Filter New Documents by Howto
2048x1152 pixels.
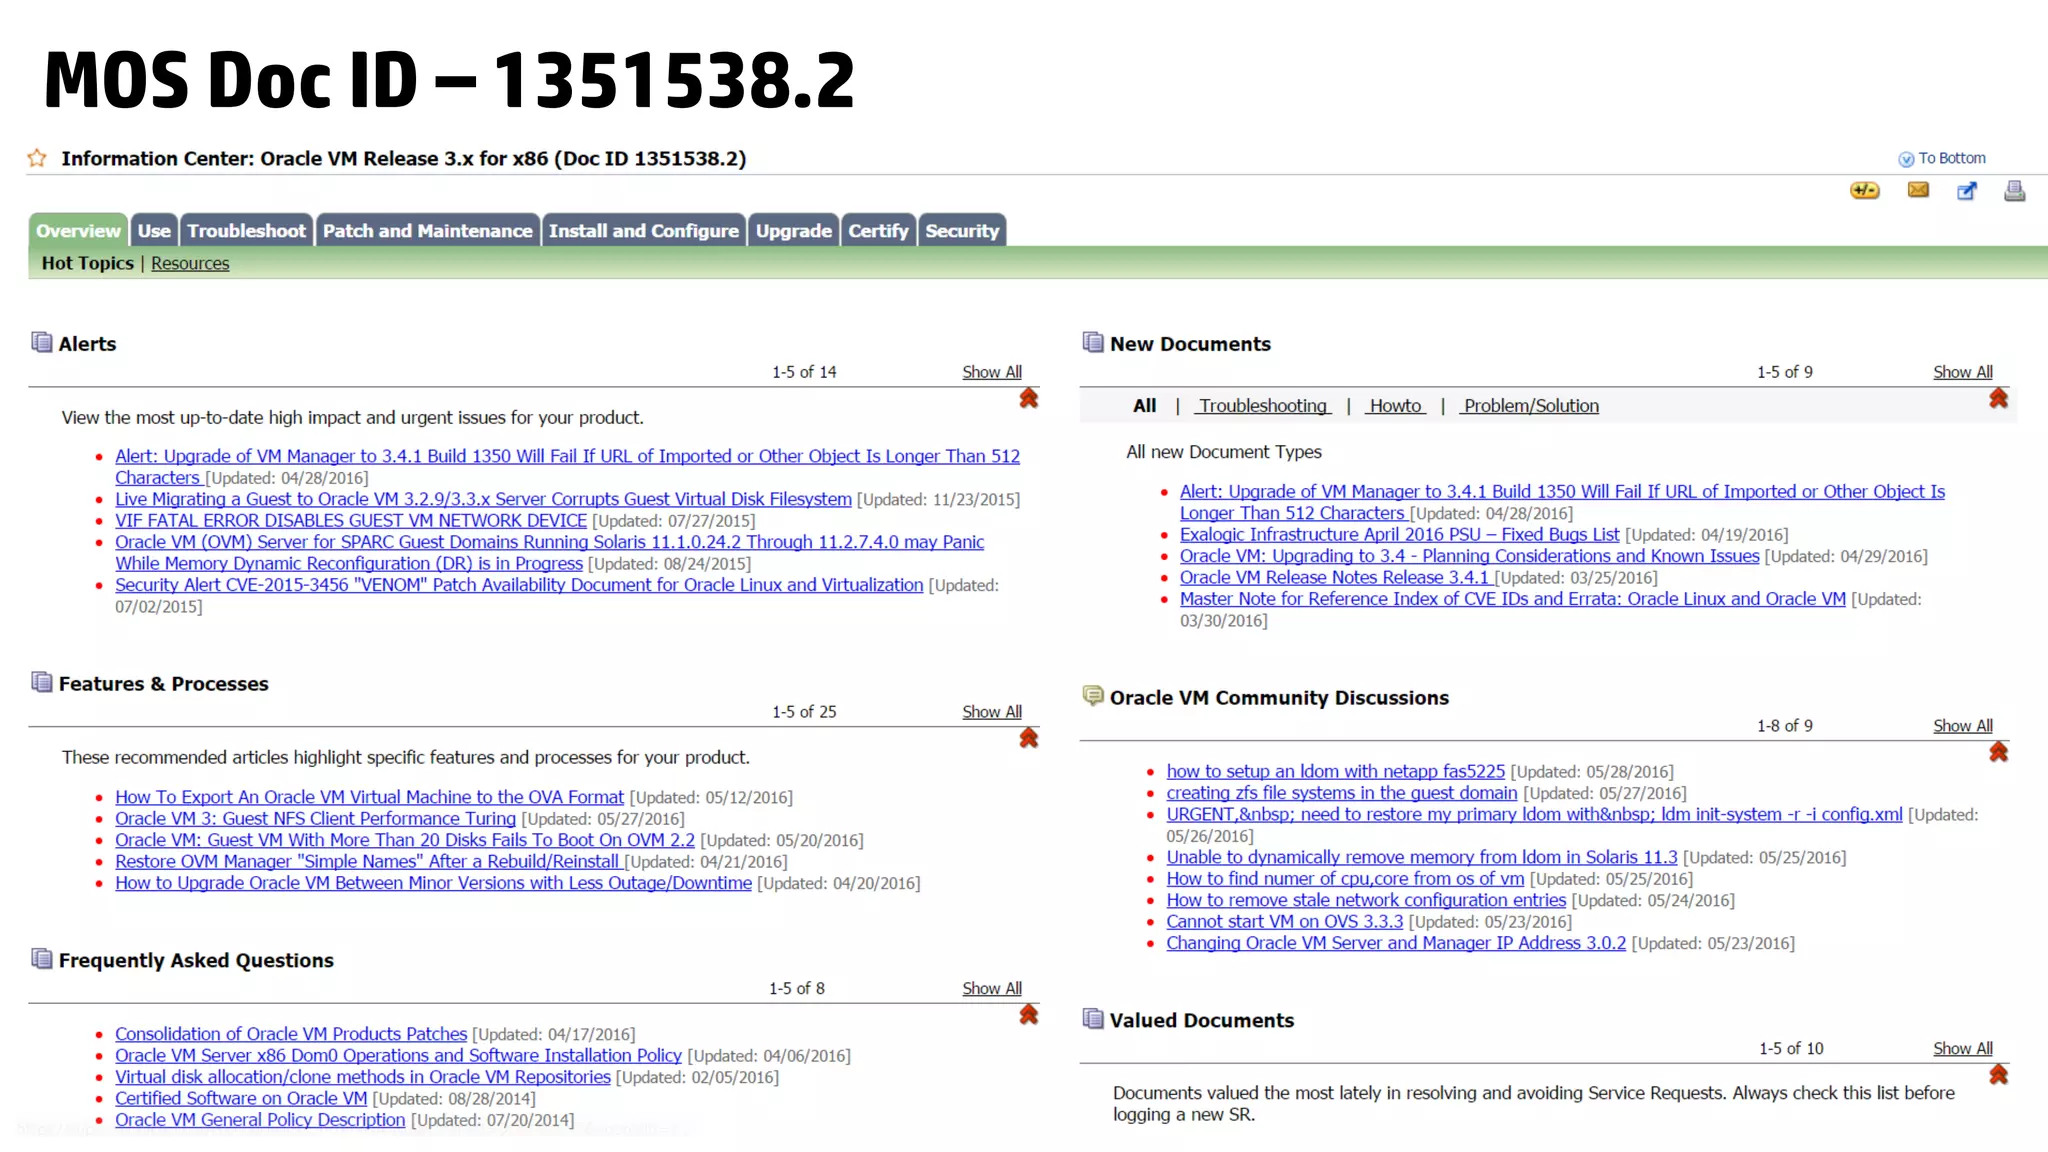1395,406
